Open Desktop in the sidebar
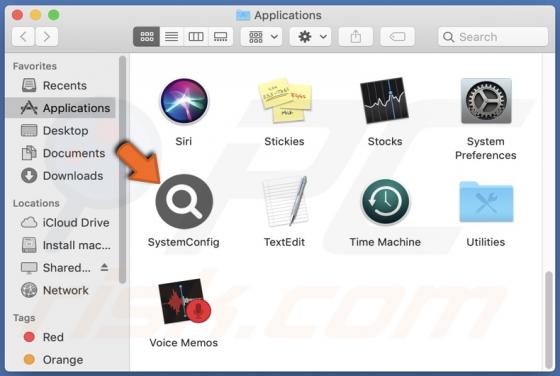 60,131
